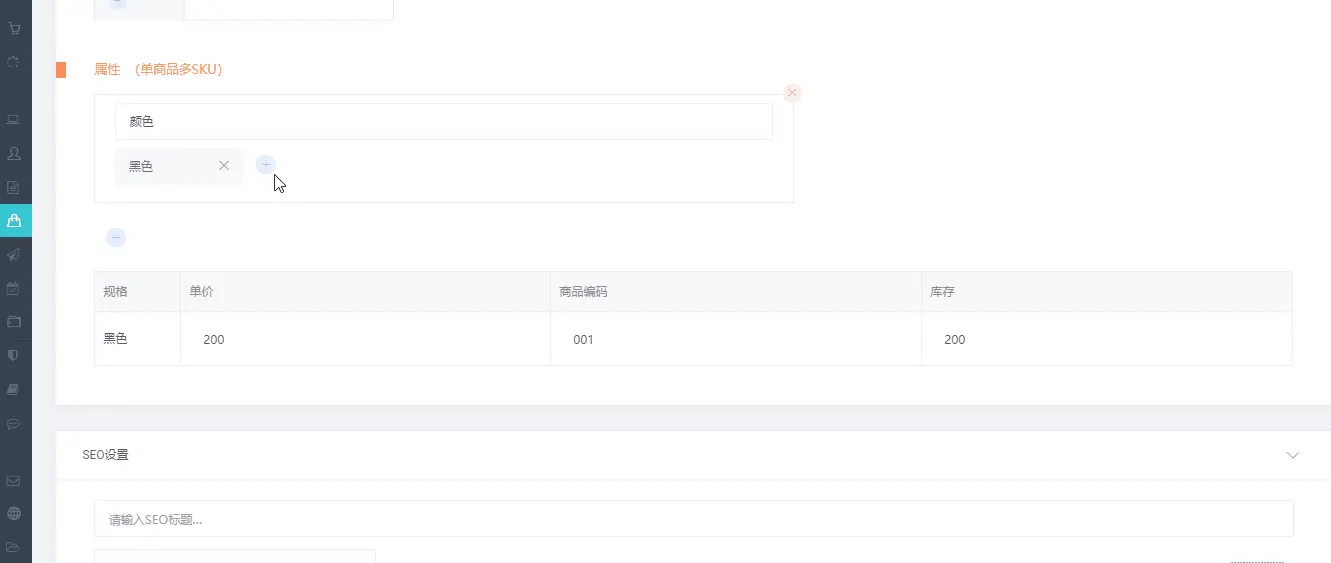The height and width of the screenshot is (563, 1331).
Task: Click the 颜色 attribute name field
Action: 443,122
